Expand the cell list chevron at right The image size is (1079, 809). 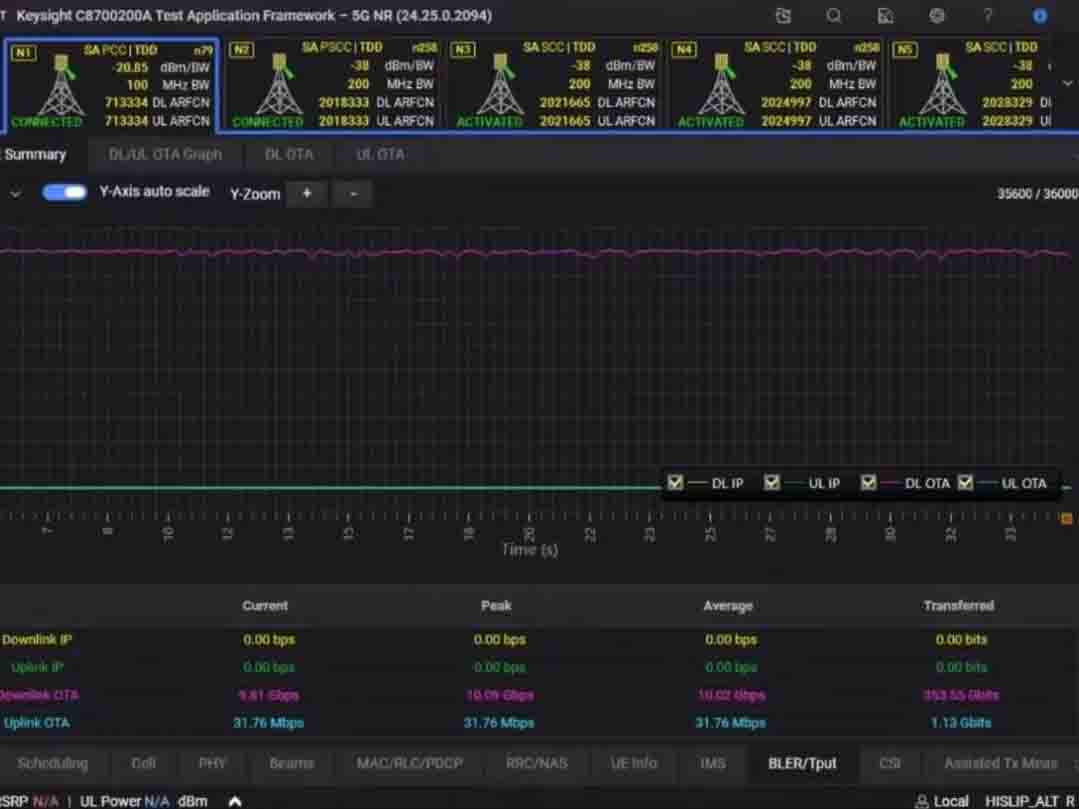point(1067,83)
